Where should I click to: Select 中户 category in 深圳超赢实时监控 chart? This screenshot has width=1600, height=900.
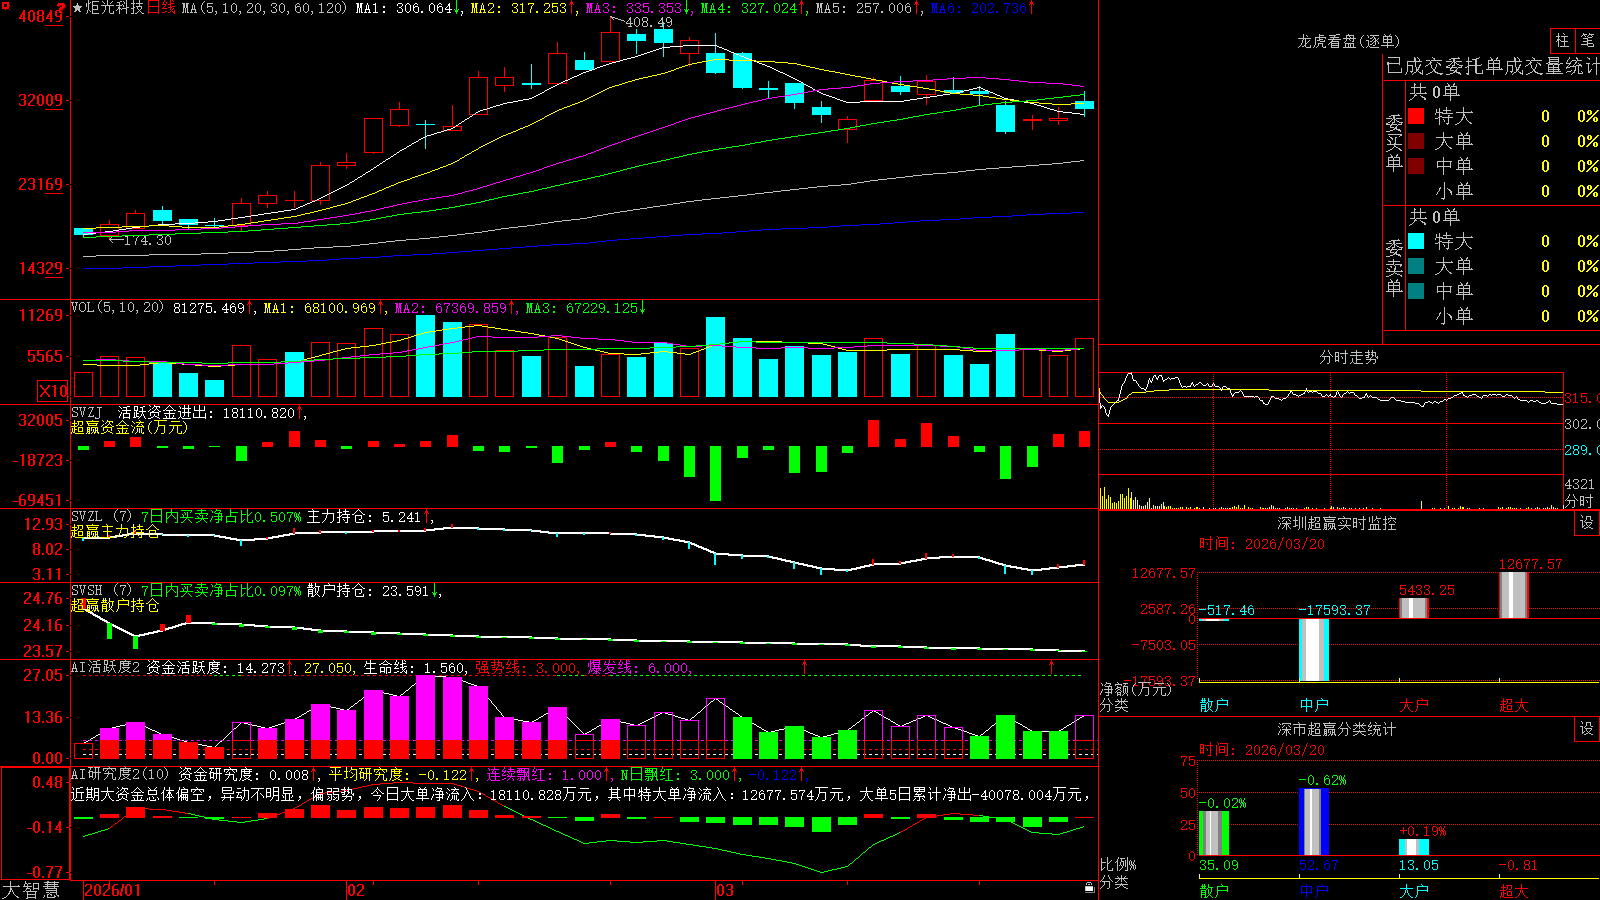pos(1314,705)
